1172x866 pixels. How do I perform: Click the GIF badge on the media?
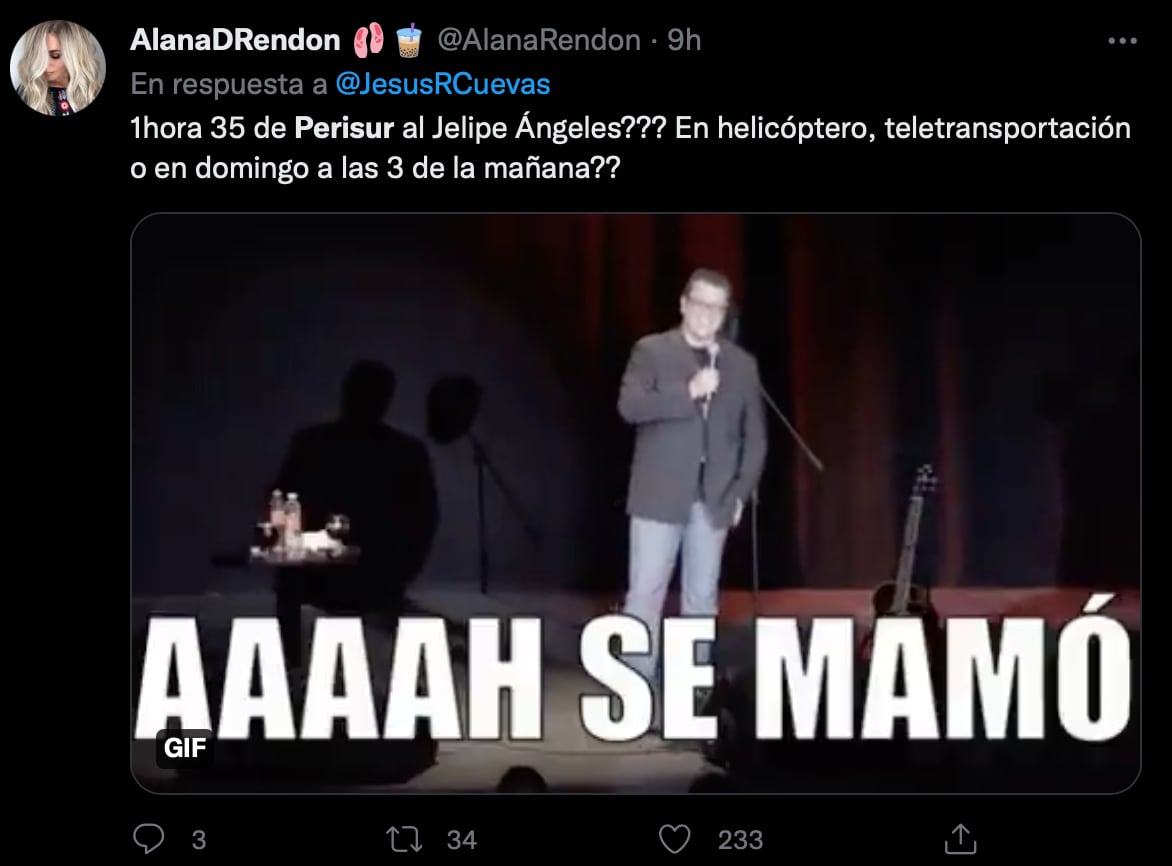(x=185, y=747)
